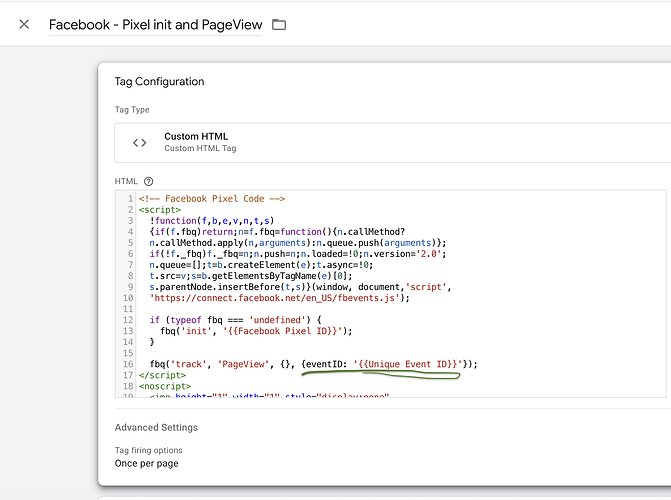Click the folder icon beside the tag name
The width and height of the screenshot is (671, 500).
point(279,25)
